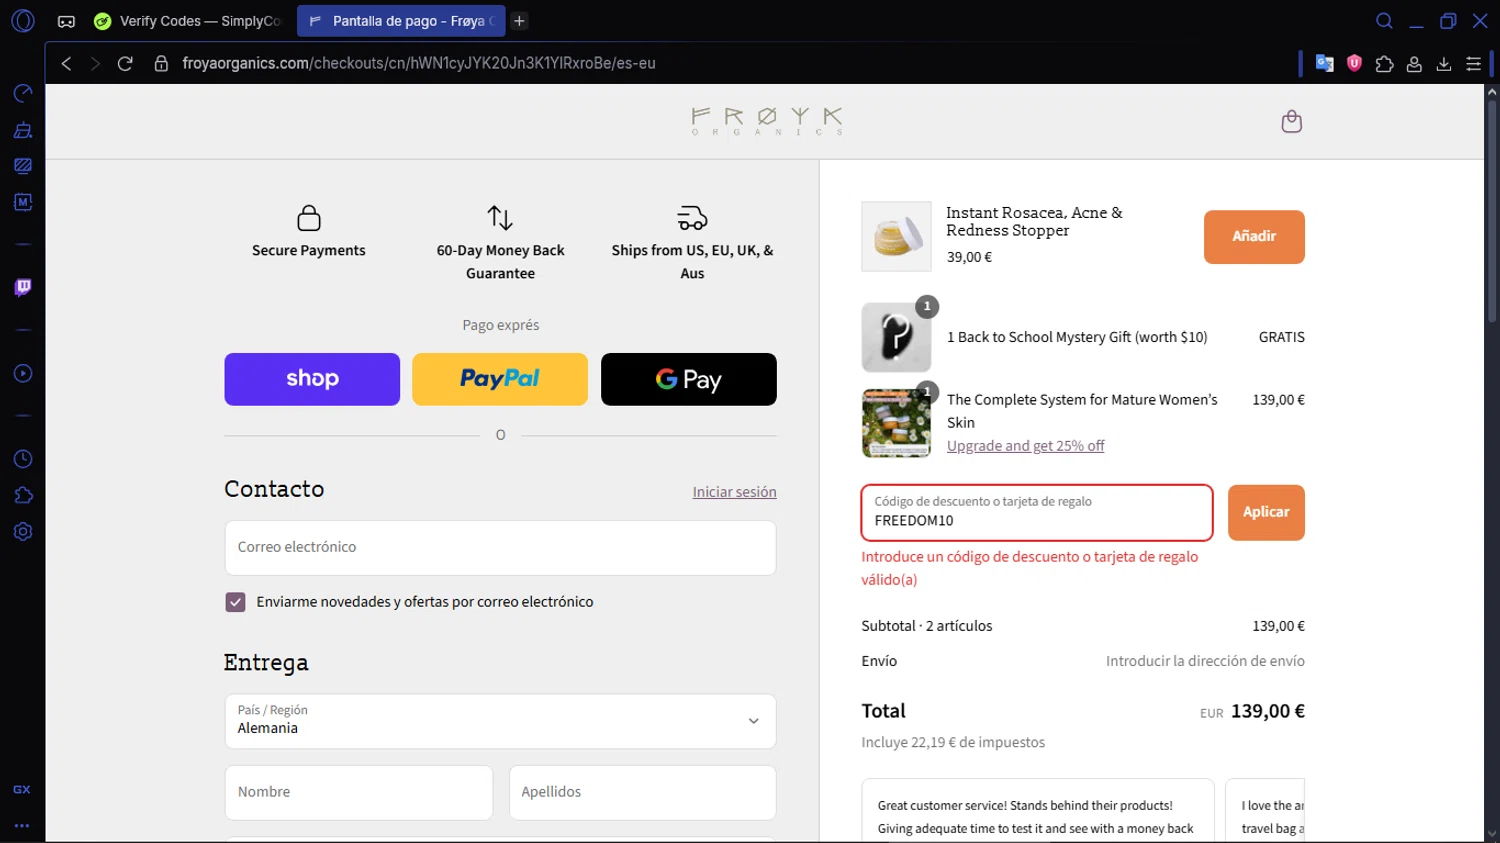Click scrollbar down arrow
Viewport: 1500px width, 843px height.
[x=1491, y=833]
